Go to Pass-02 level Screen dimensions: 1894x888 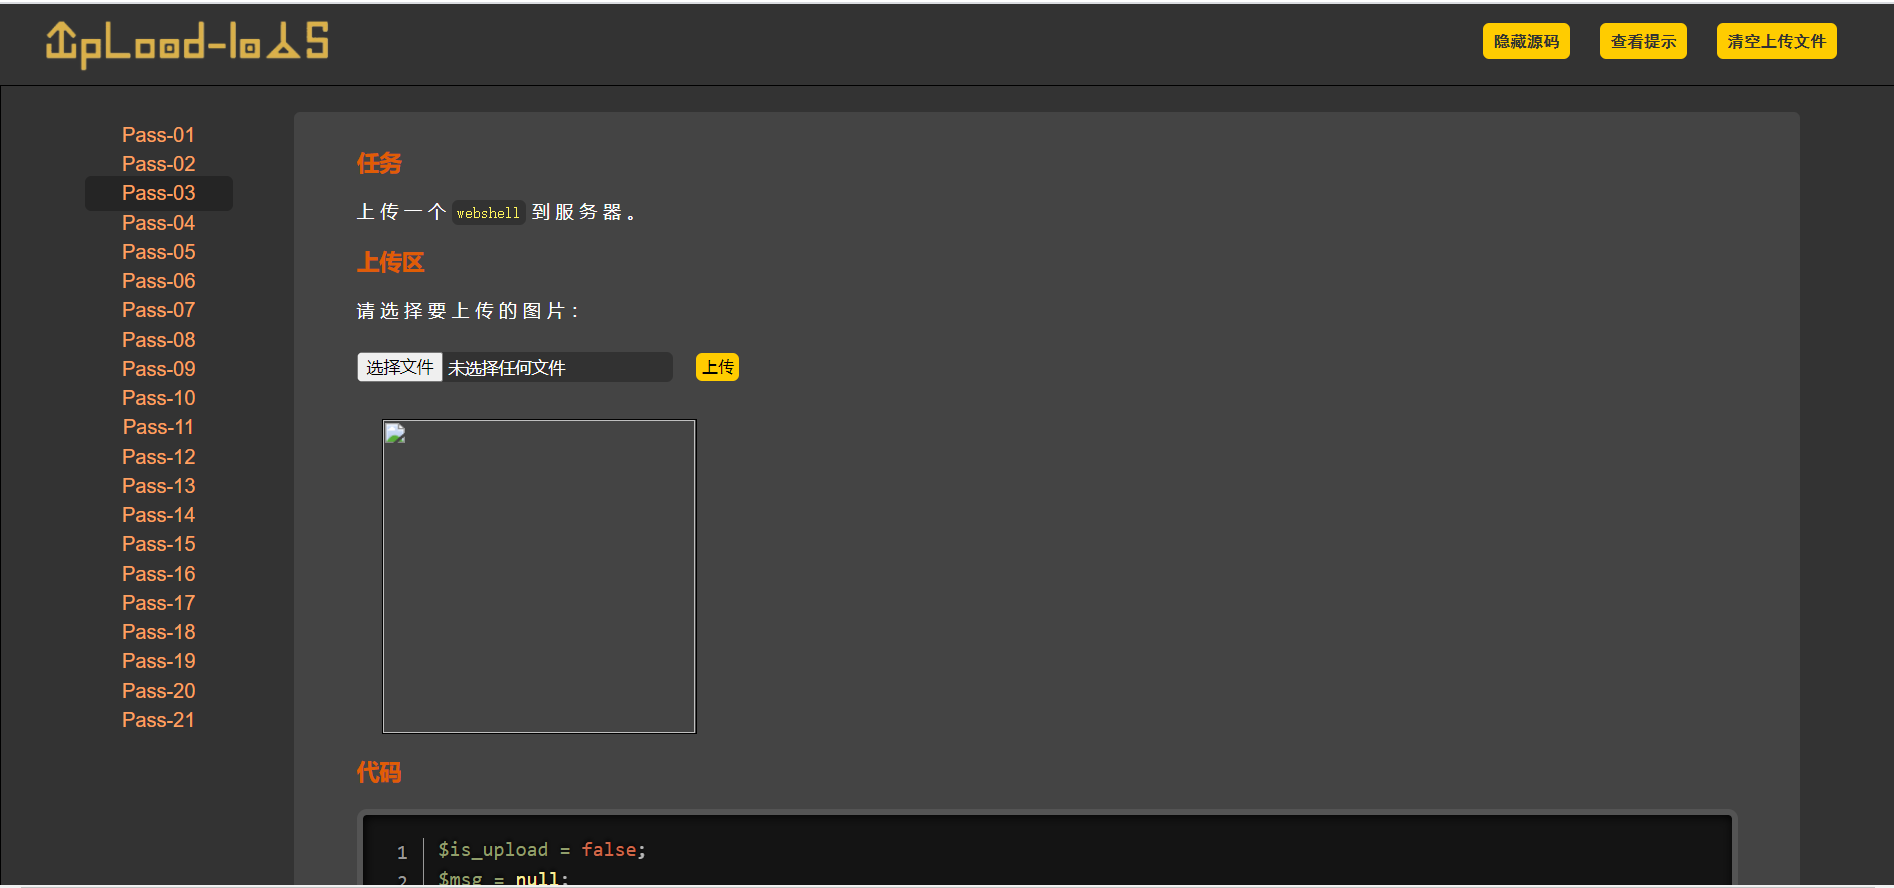(x=158, y=164)
